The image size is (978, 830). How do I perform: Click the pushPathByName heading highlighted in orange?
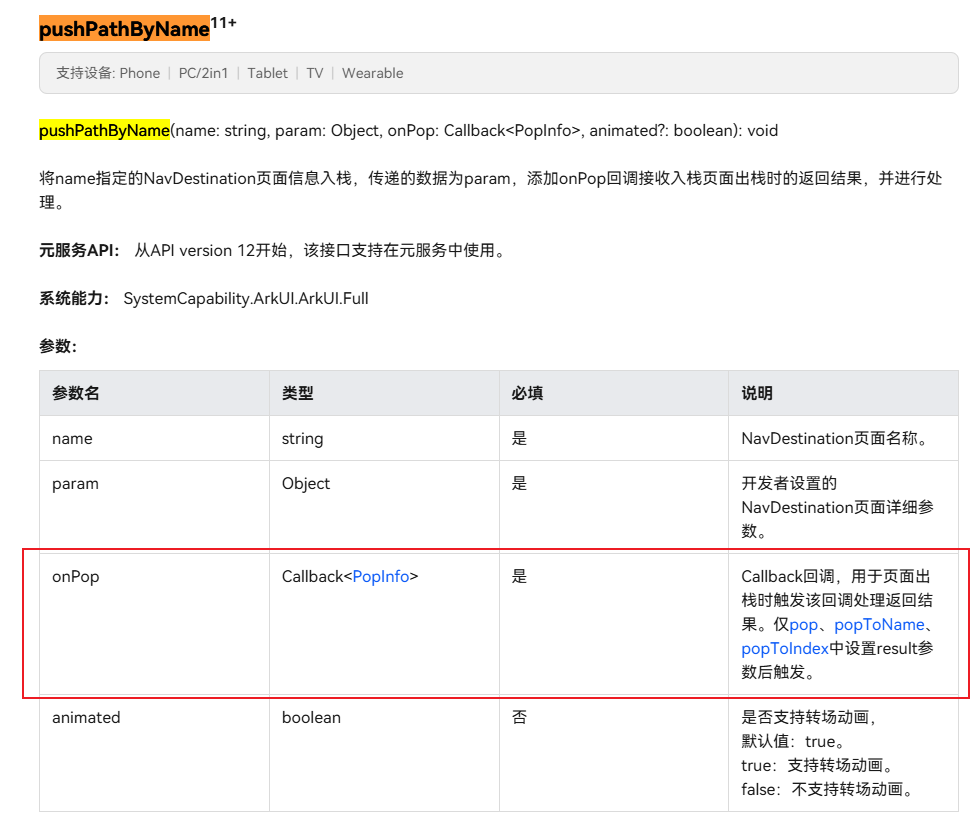tap(124, 29)
